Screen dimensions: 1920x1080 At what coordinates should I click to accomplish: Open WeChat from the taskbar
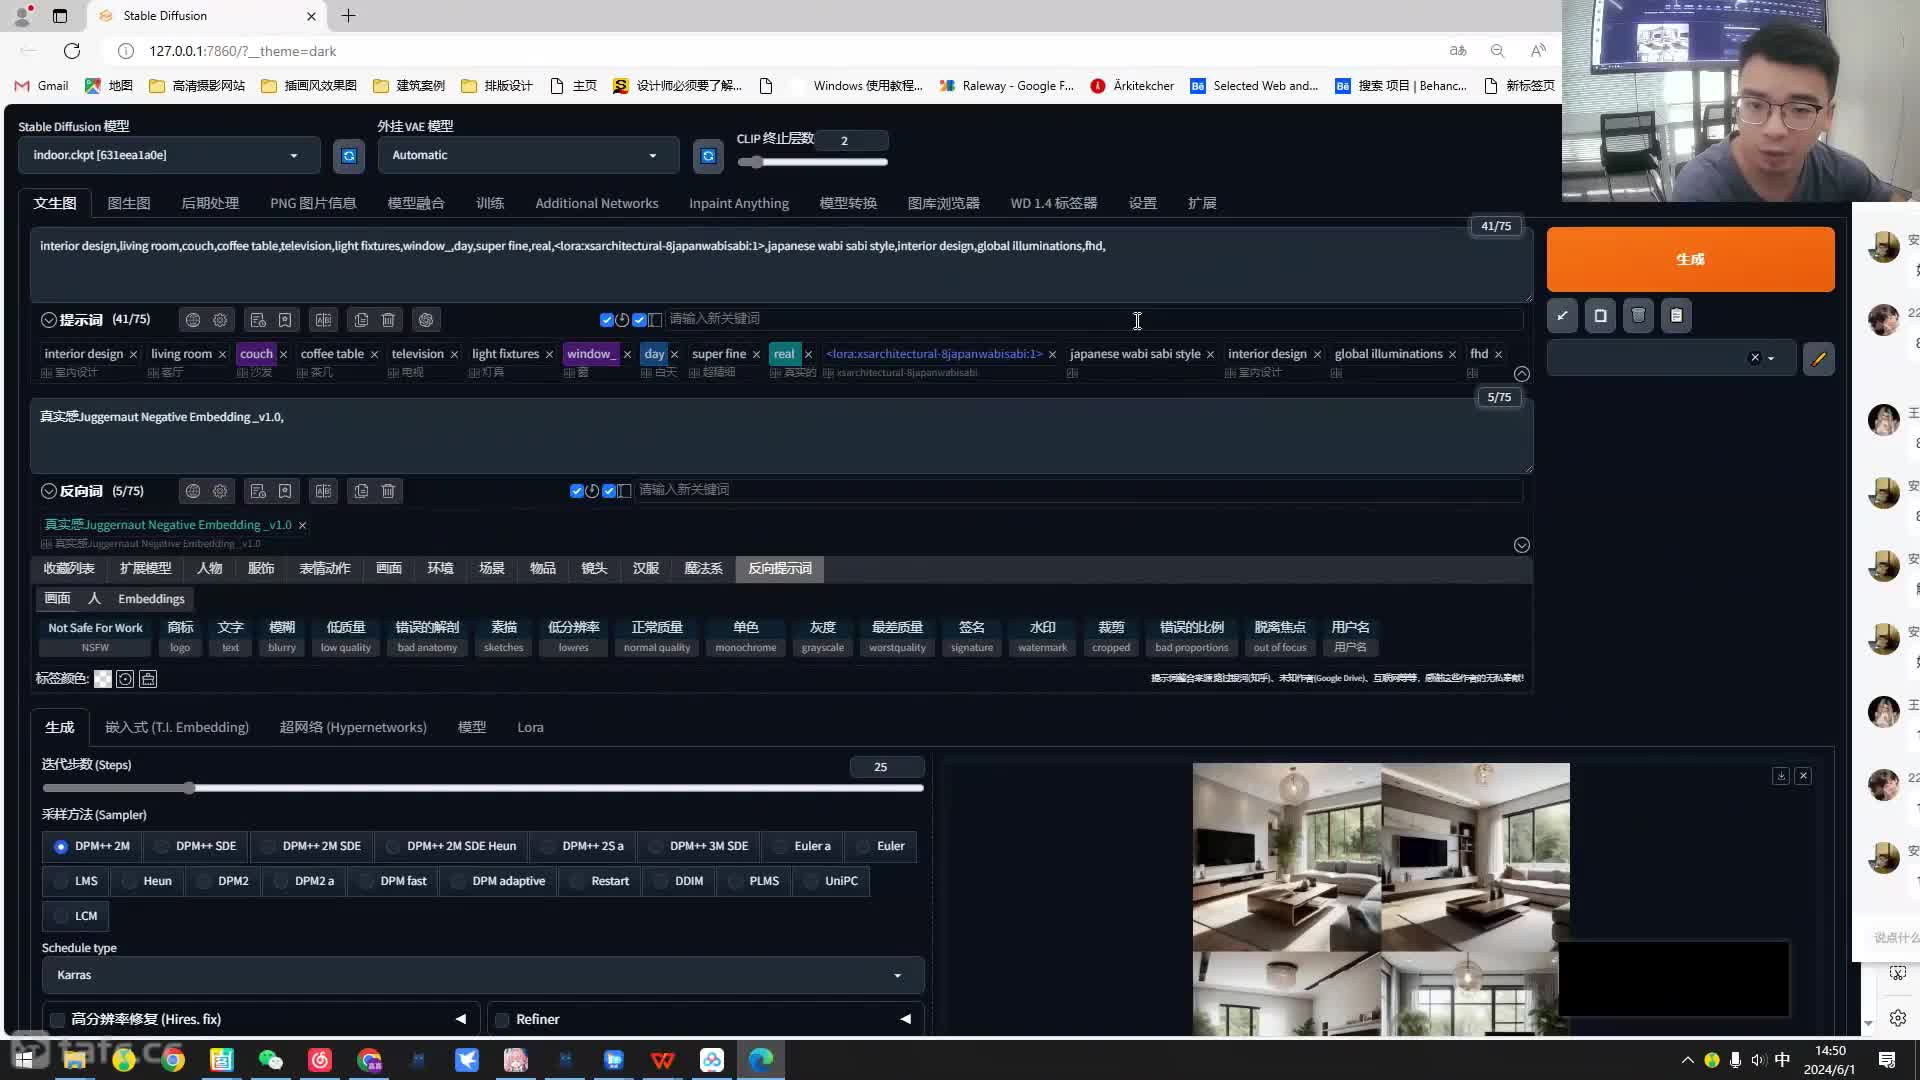[x=270, y=1060]
